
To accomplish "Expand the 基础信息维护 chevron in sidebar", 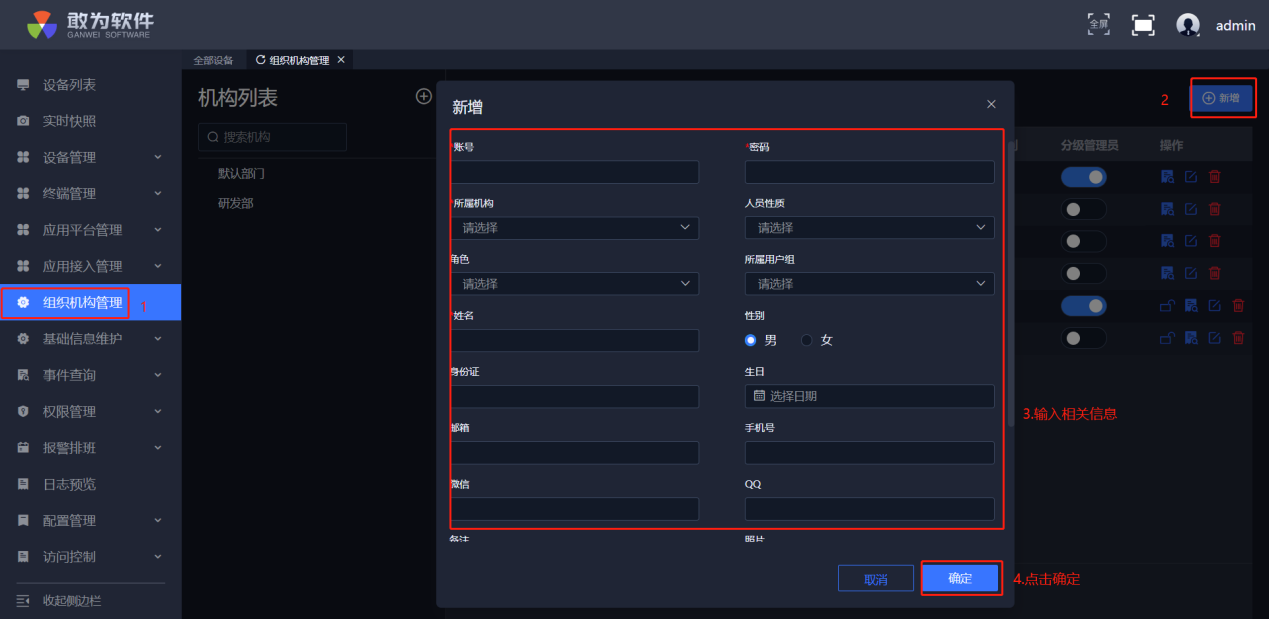I will 158,339.
